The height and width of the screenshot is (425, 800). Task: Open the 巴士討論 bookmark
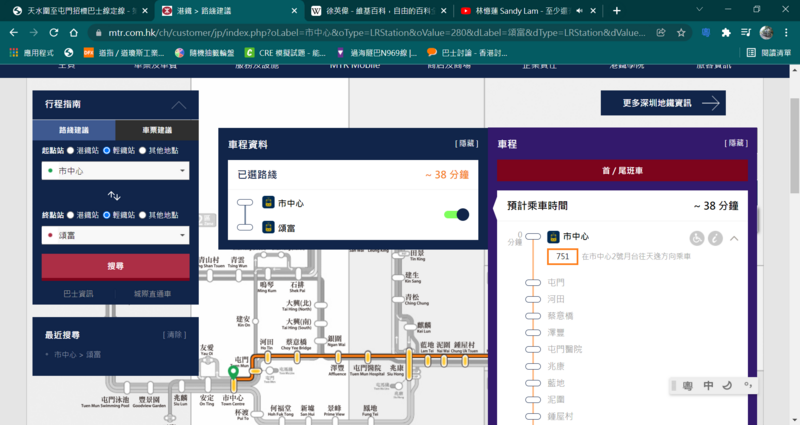click(x=467, y=53)
